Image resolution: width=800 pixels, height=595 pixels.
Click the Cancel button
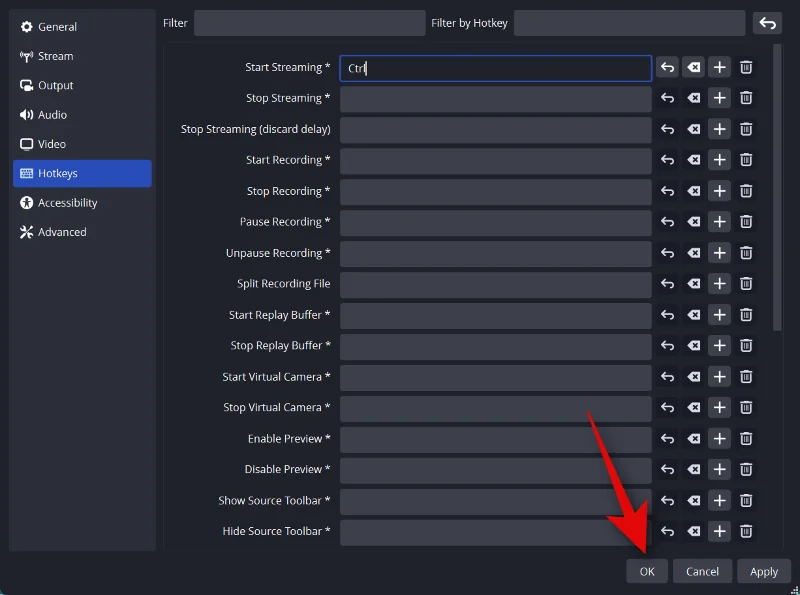pyautogui.click(x=702, y=571)
